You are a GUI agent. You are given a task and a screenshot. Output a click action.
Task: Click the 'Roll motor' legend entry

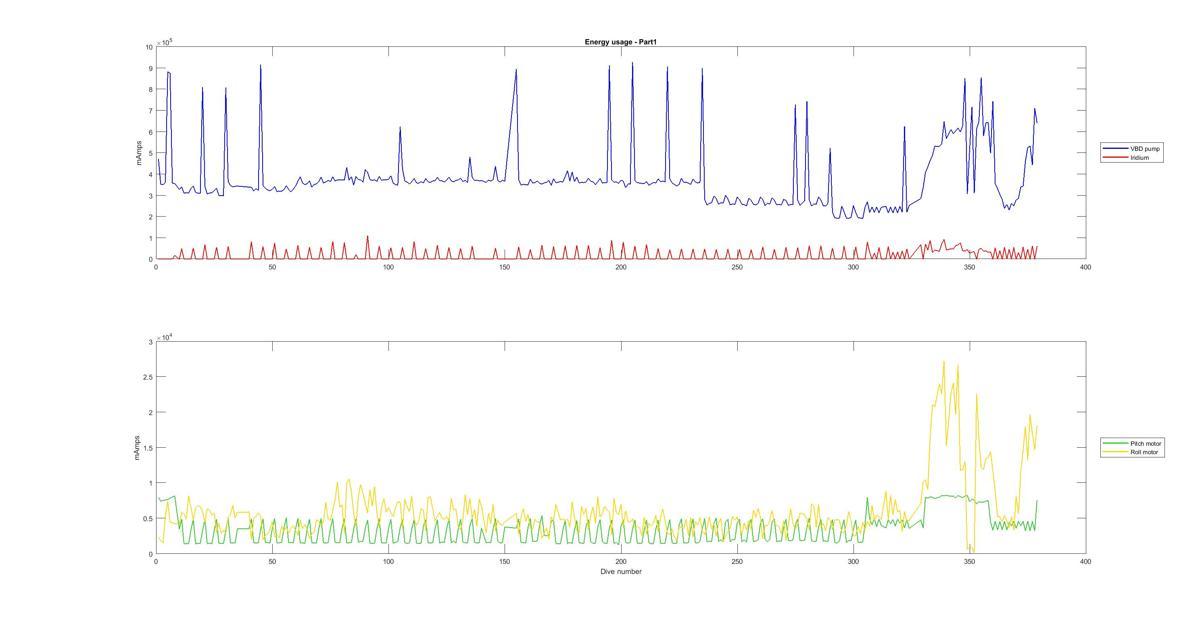1144,452
